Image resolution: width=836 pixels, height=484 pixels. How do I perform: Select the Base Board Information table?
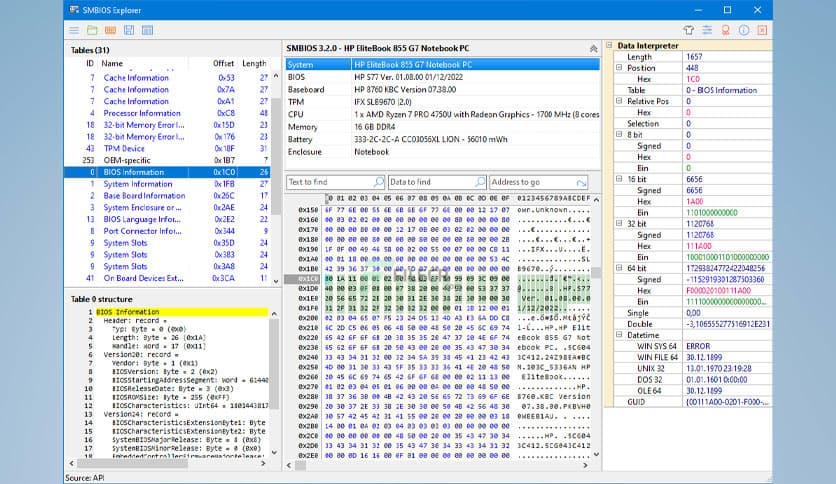[x=167, y=196]
